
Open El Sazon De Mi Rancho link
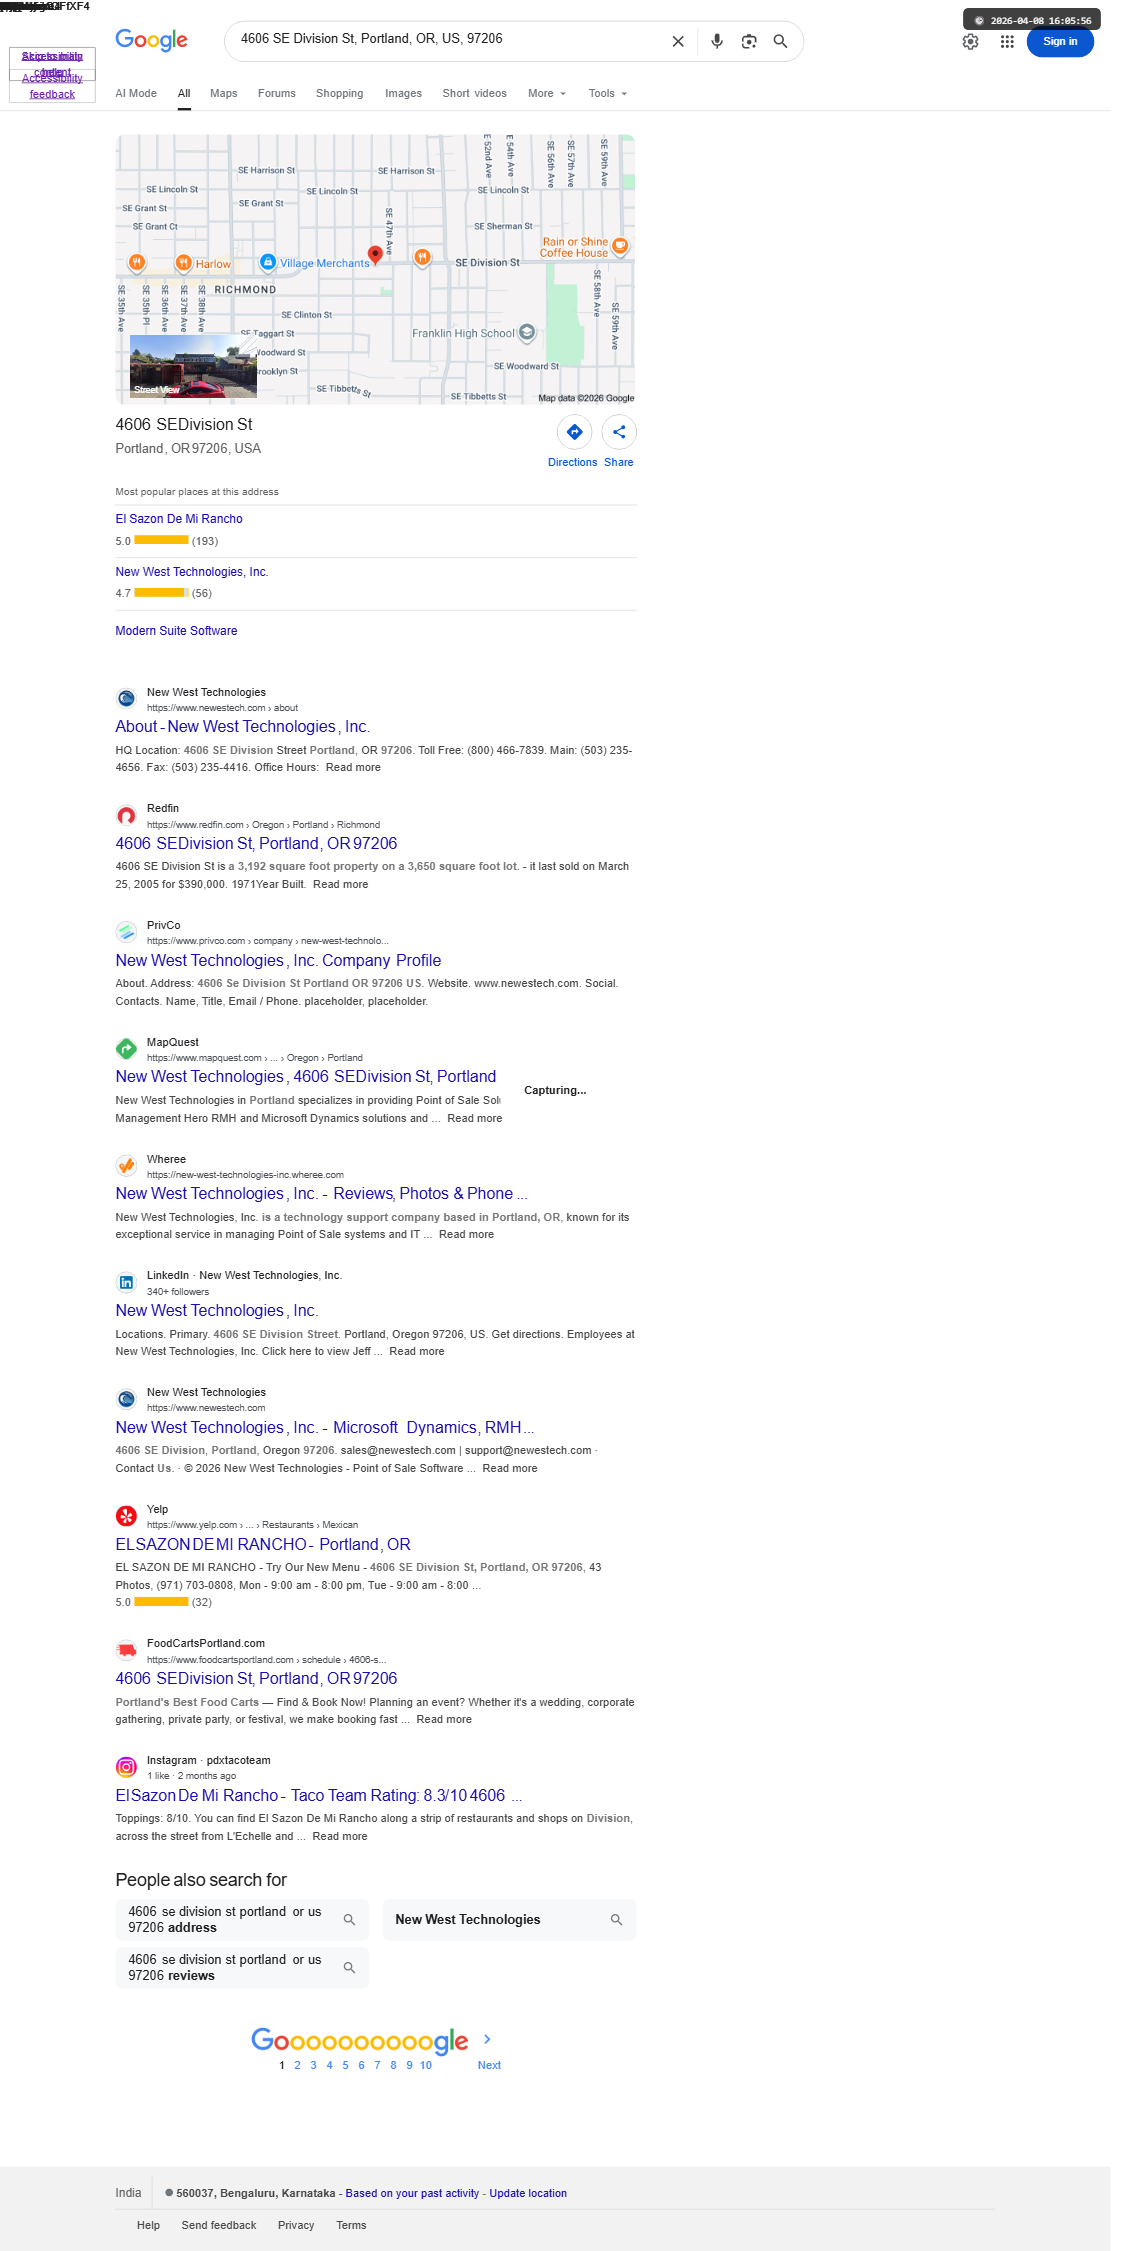[x=179, y=519]
